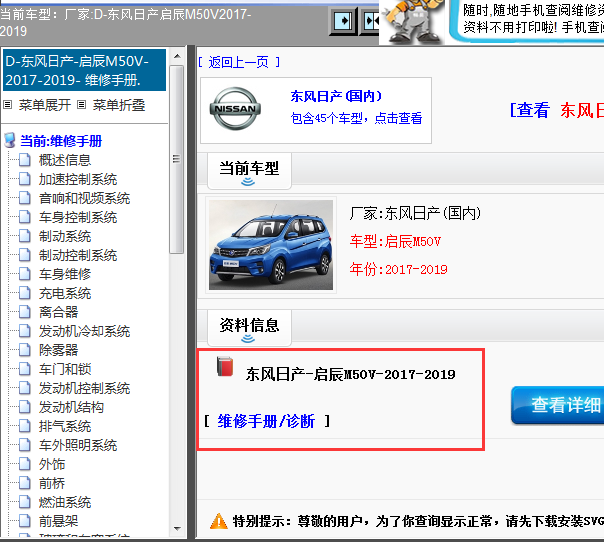Open 前悬架 in the tree
The width and height of the screenshot is (604, 542).
(58, 521)
